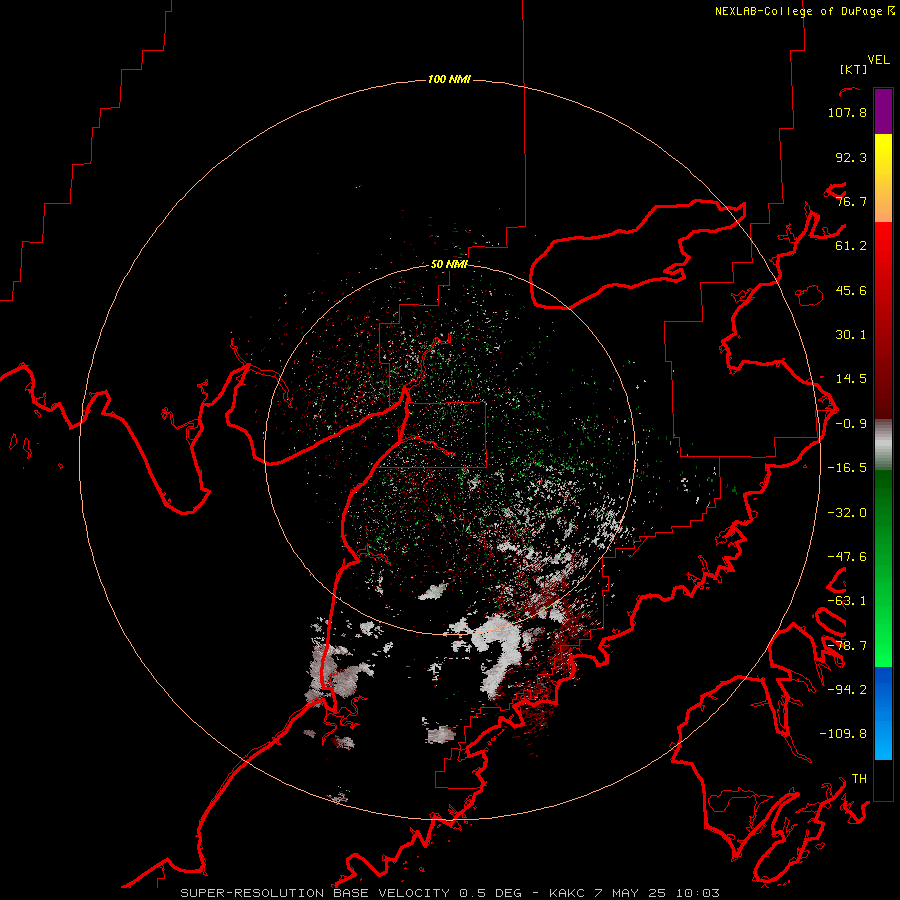Click the 45.6 legend value

point(851,290)
